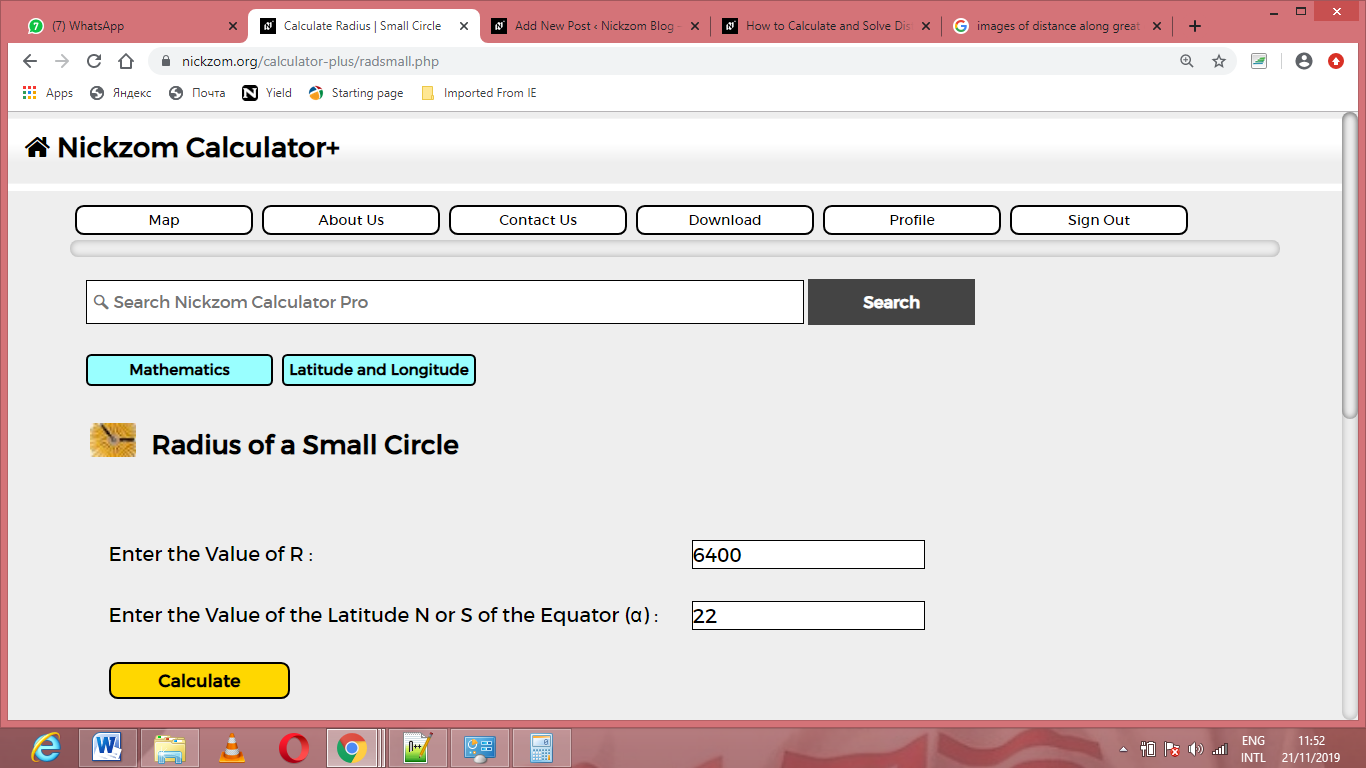This screenshot has width=1366, height=768.
Task: Switch to How to Calculate and Solve tab
Action: (x=827, y=26)
